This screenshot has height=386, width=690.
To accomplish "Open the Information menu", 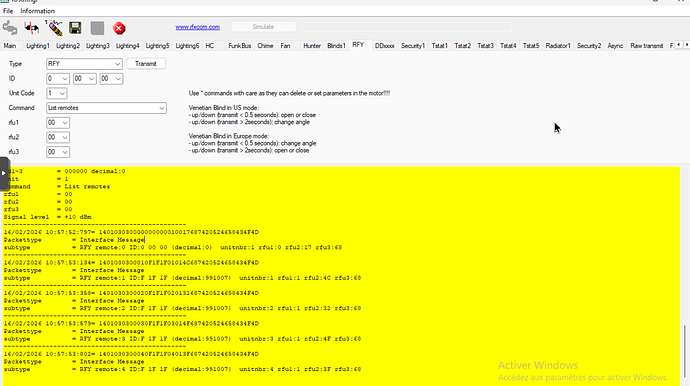I will pos(37,11).
